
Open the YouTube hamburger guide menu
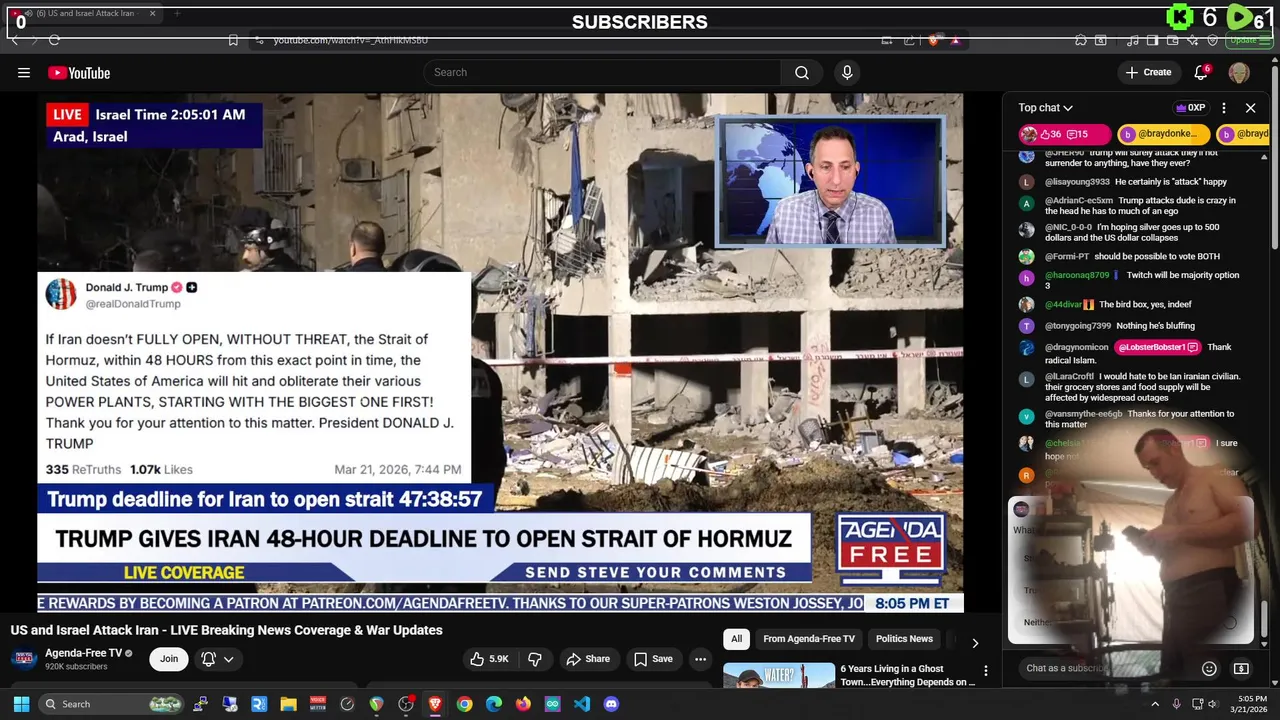(x=24, y=72)
